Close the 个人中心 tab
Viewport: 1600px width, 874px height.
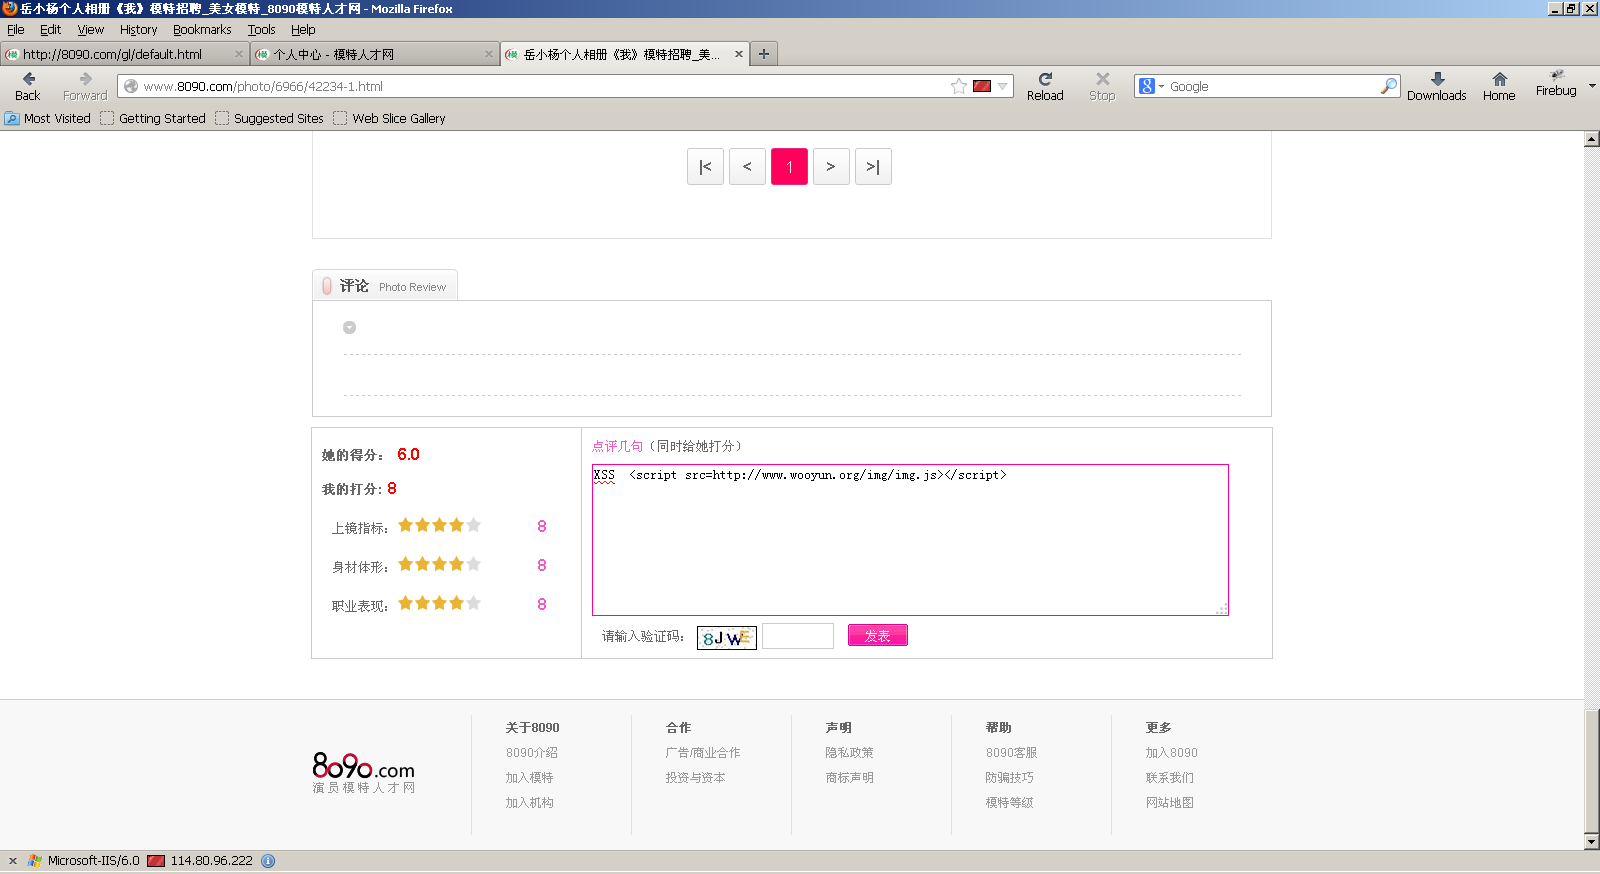pos(489,54)
